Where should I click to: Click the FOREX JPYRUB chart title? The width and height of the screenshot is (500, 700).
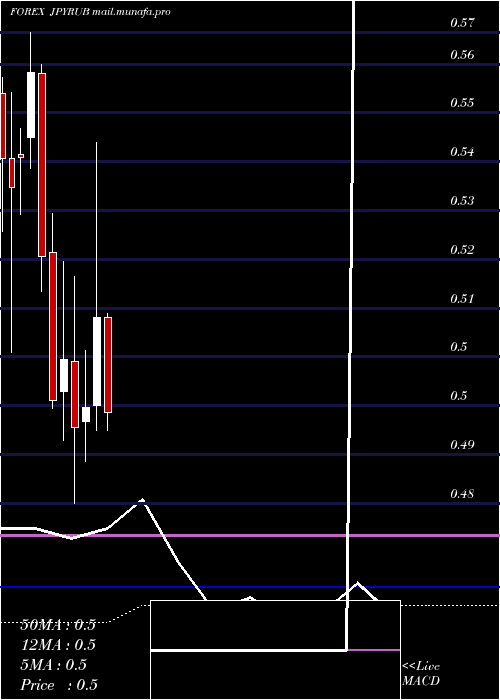click(90, 12)
